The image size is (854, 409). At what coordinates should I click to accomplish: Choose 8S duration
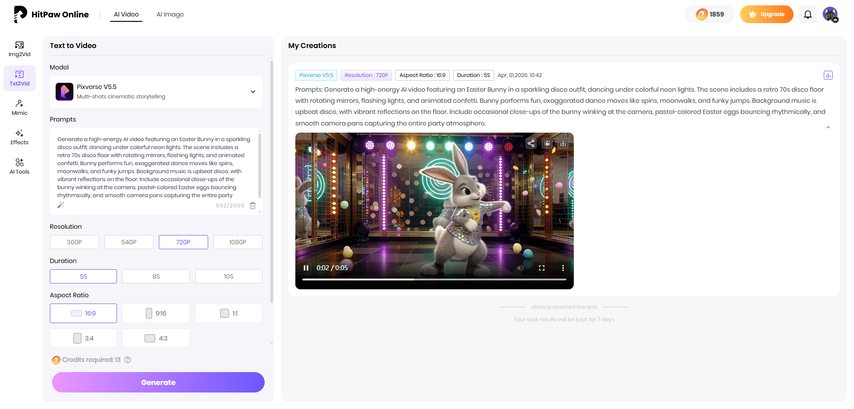(156, 277)
